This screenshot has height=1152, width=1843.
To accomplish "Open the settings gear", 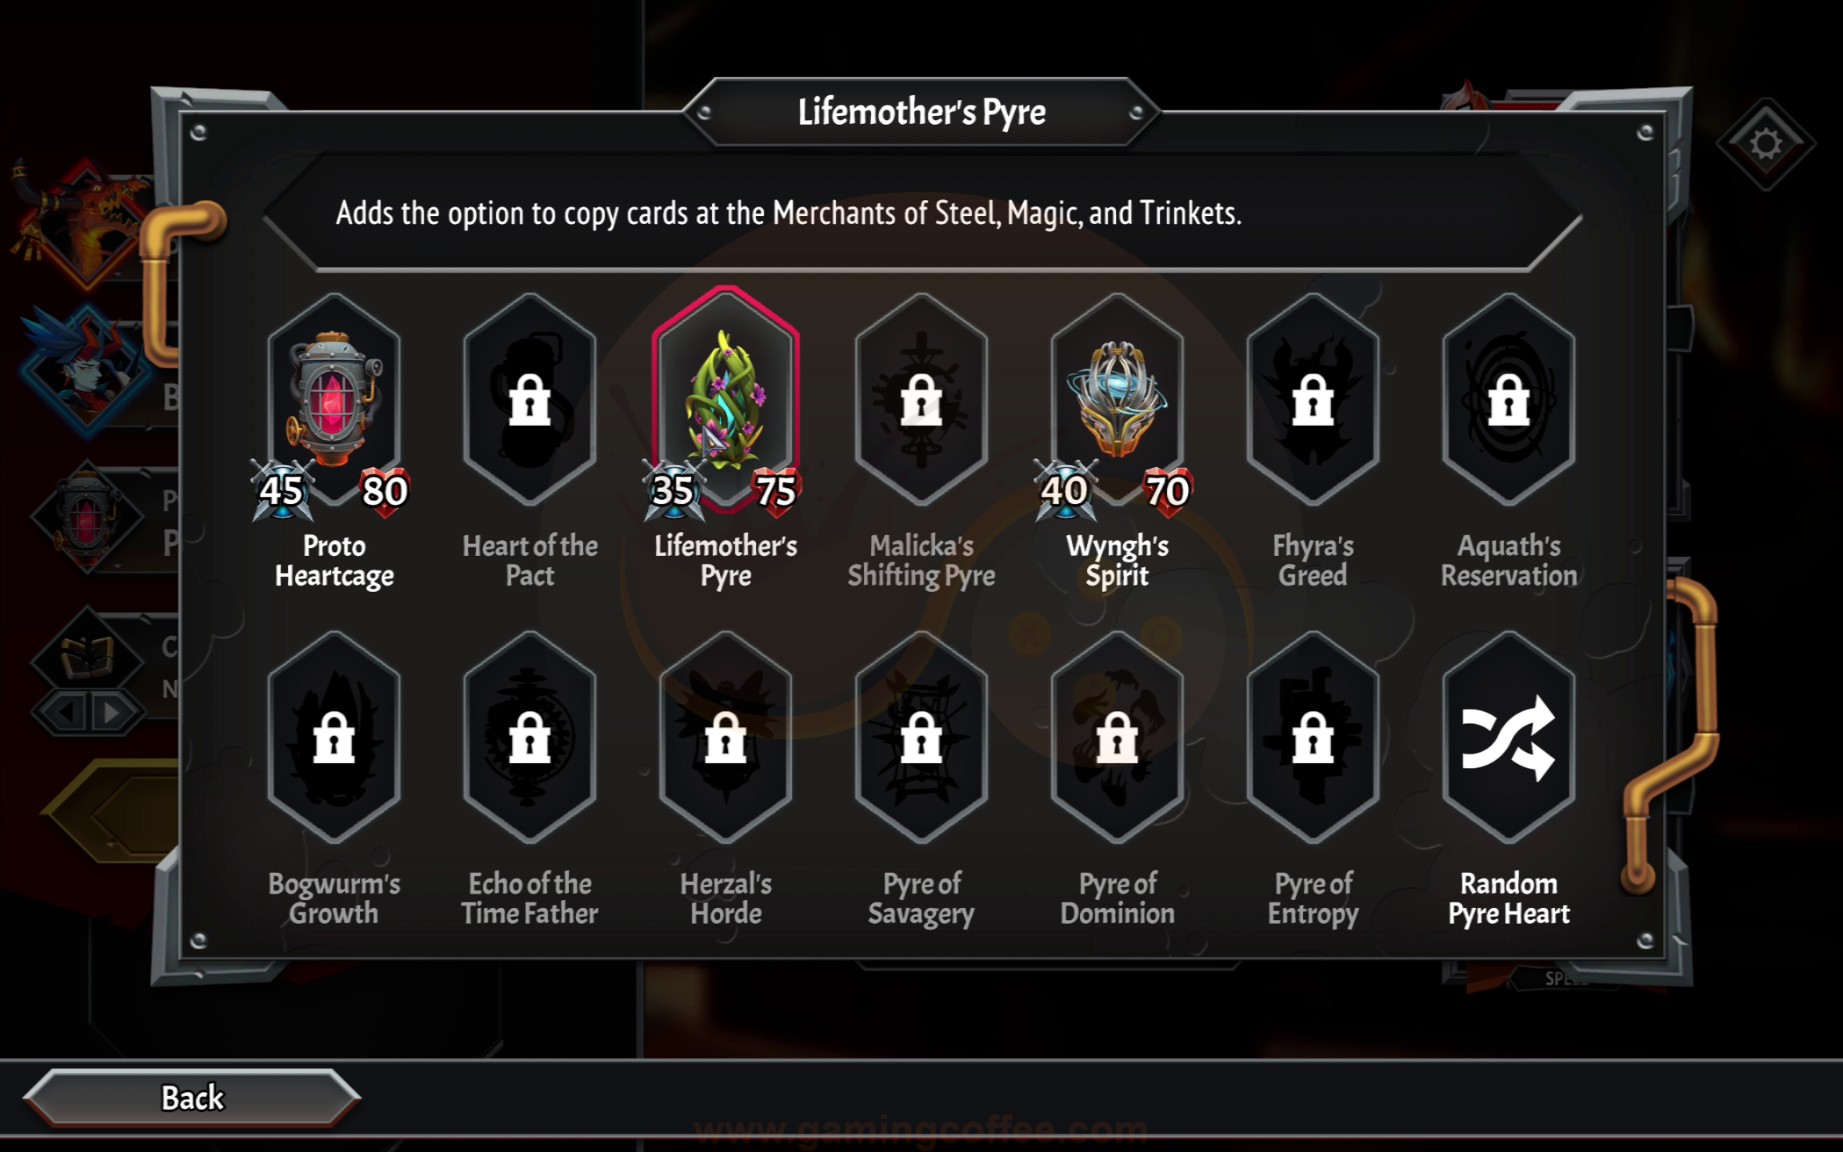I will (x=1766, y=144).
